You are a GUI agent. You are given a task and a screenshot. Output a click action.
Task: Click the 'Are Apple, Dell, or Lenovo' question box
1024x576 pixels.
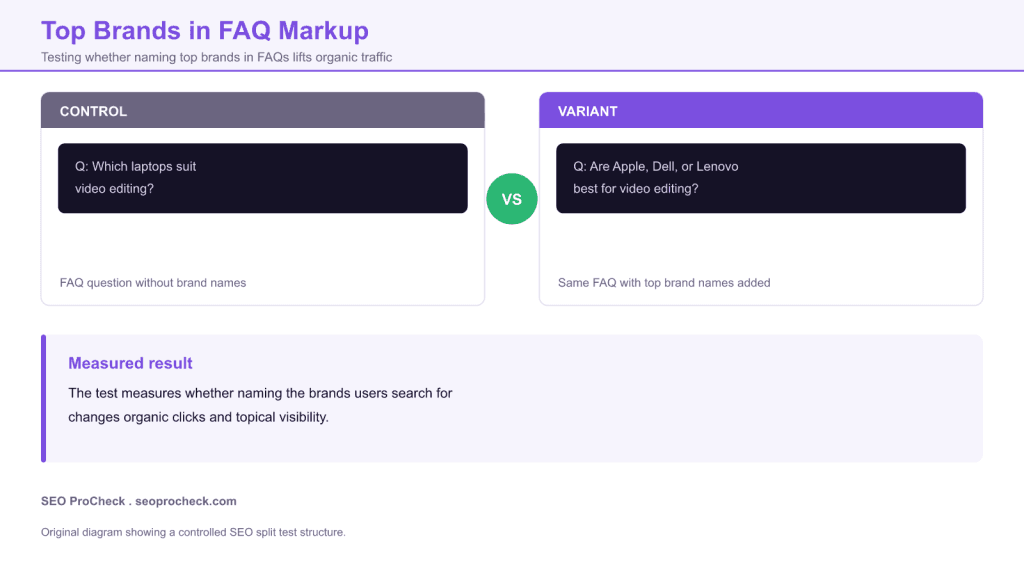pyautogui.click(x=761, y=178)
